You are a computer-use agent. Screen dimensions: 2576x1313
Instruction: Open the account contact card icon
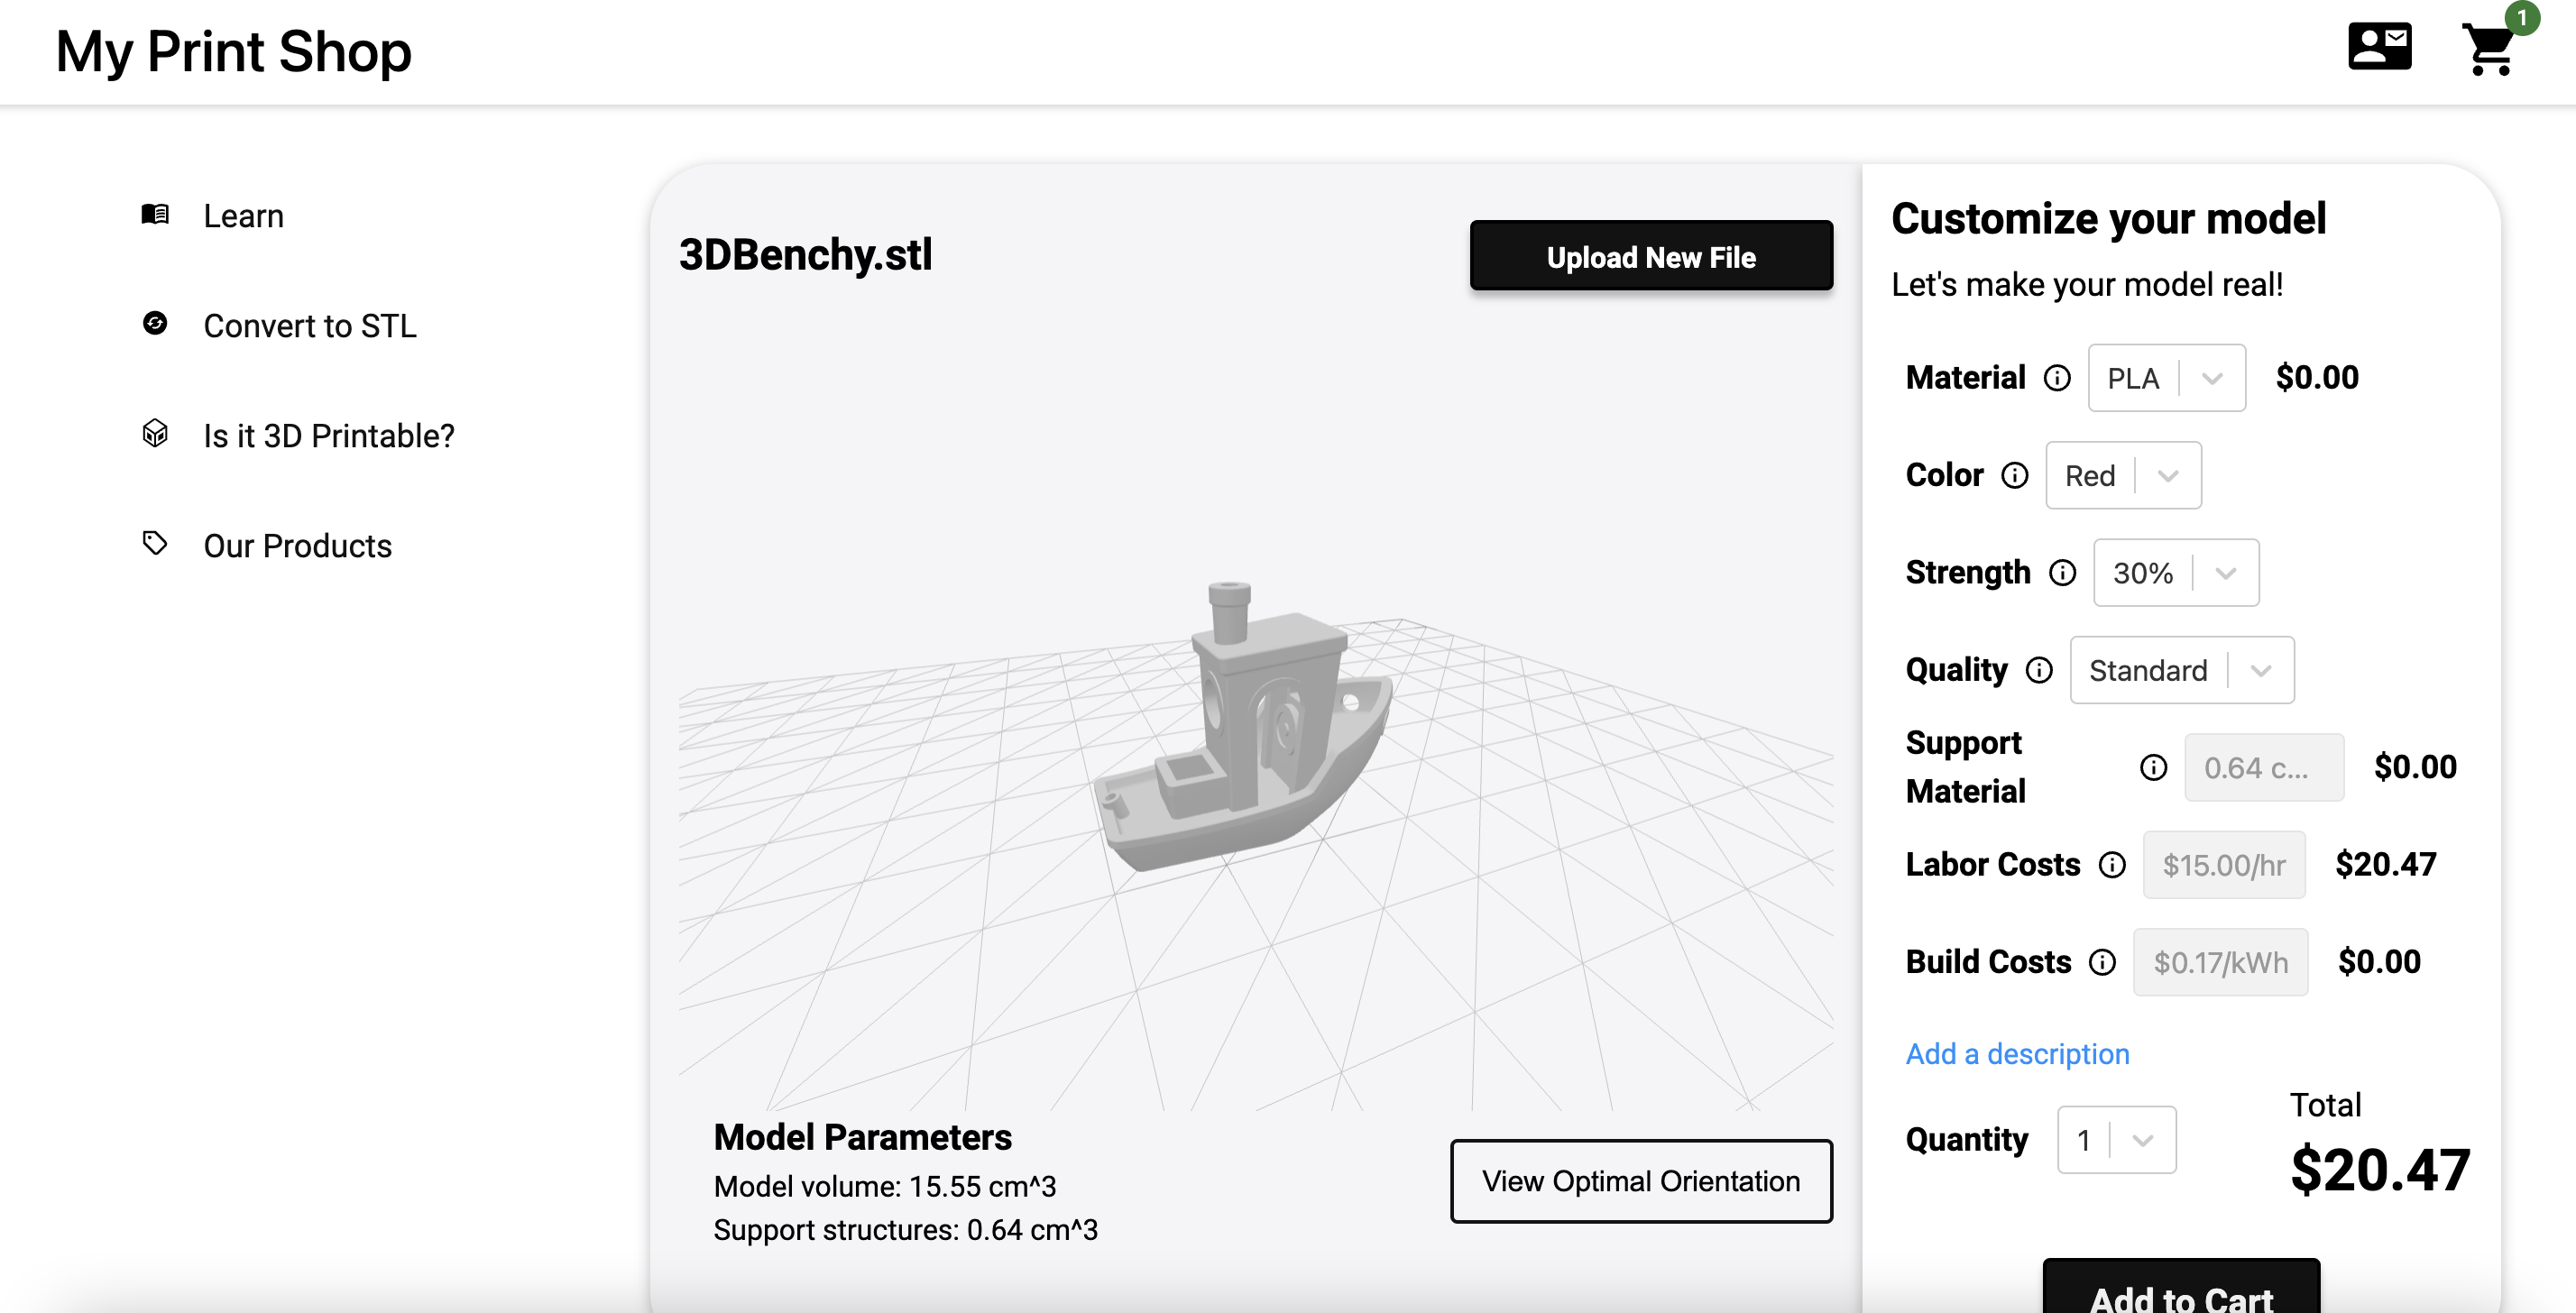pos(2381,46)
